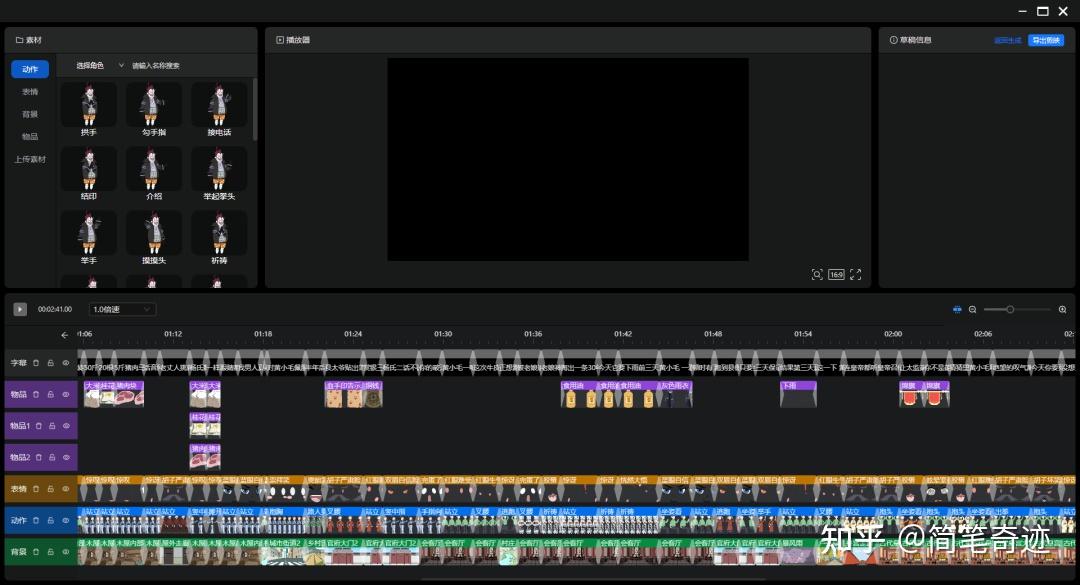
Task: Select the 举起拳头 action thumbnail
Action: coord(219,169)
